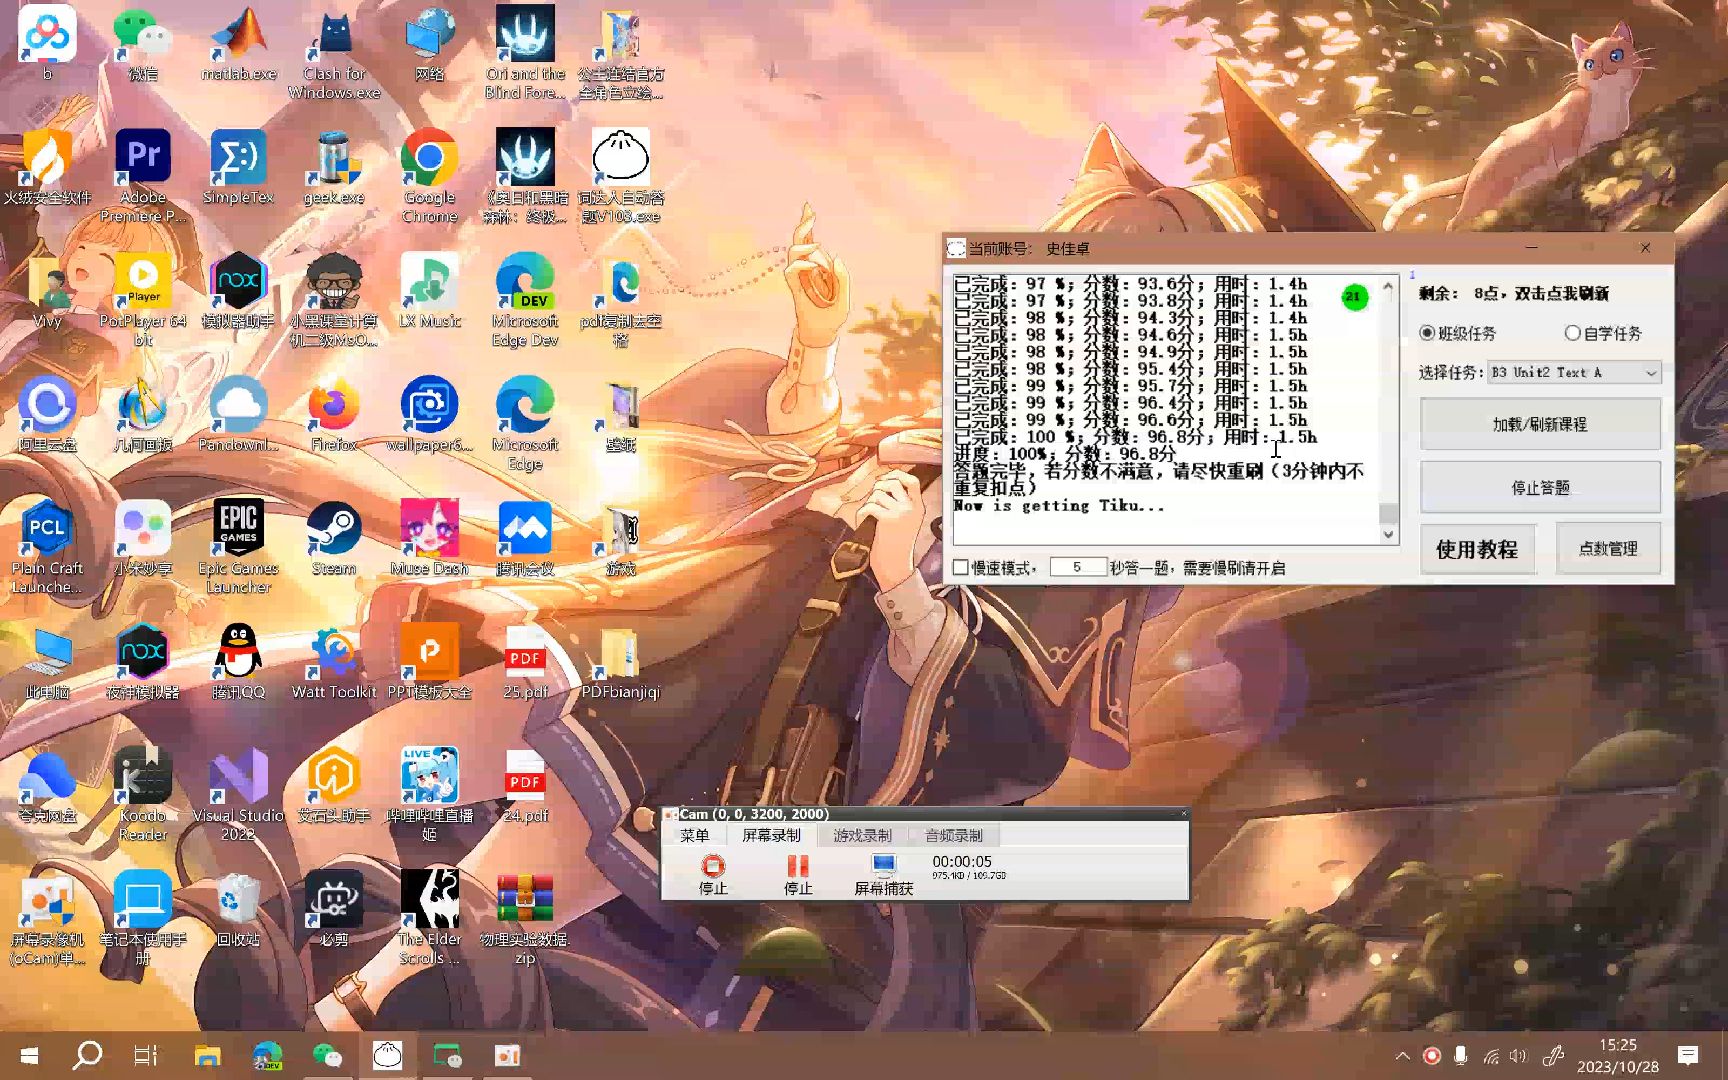
Task: Open LX Music desktop icon
Action: click(430, 291)
